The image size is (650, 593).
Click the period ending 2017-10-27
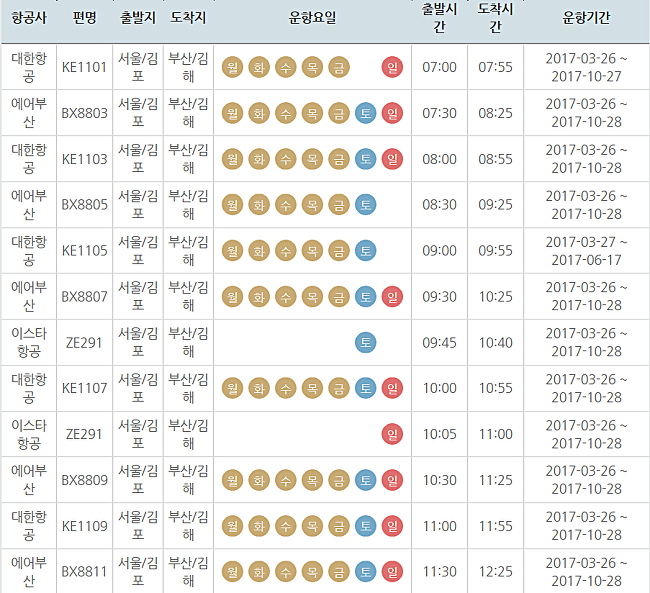(x=586, y=67)
